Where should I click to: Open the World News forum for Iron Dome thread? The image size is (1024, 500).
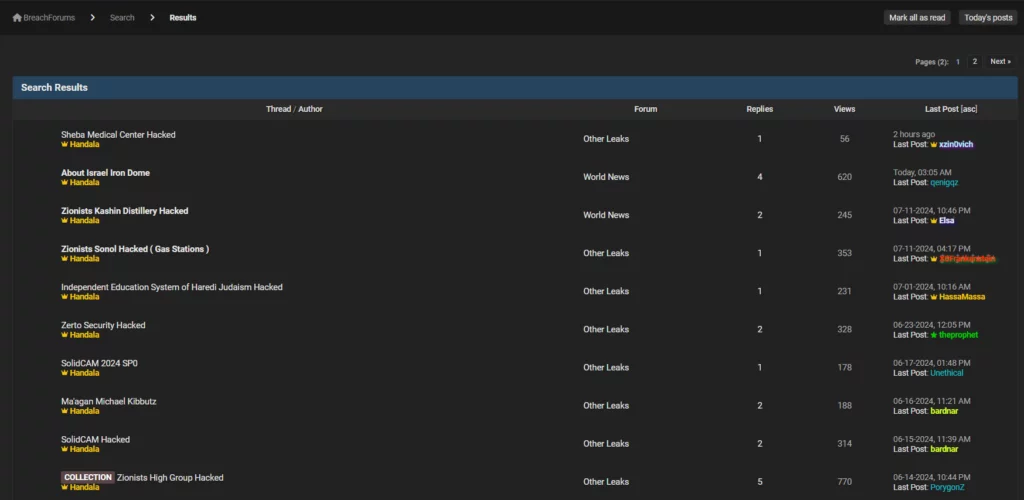pos(606,177)
